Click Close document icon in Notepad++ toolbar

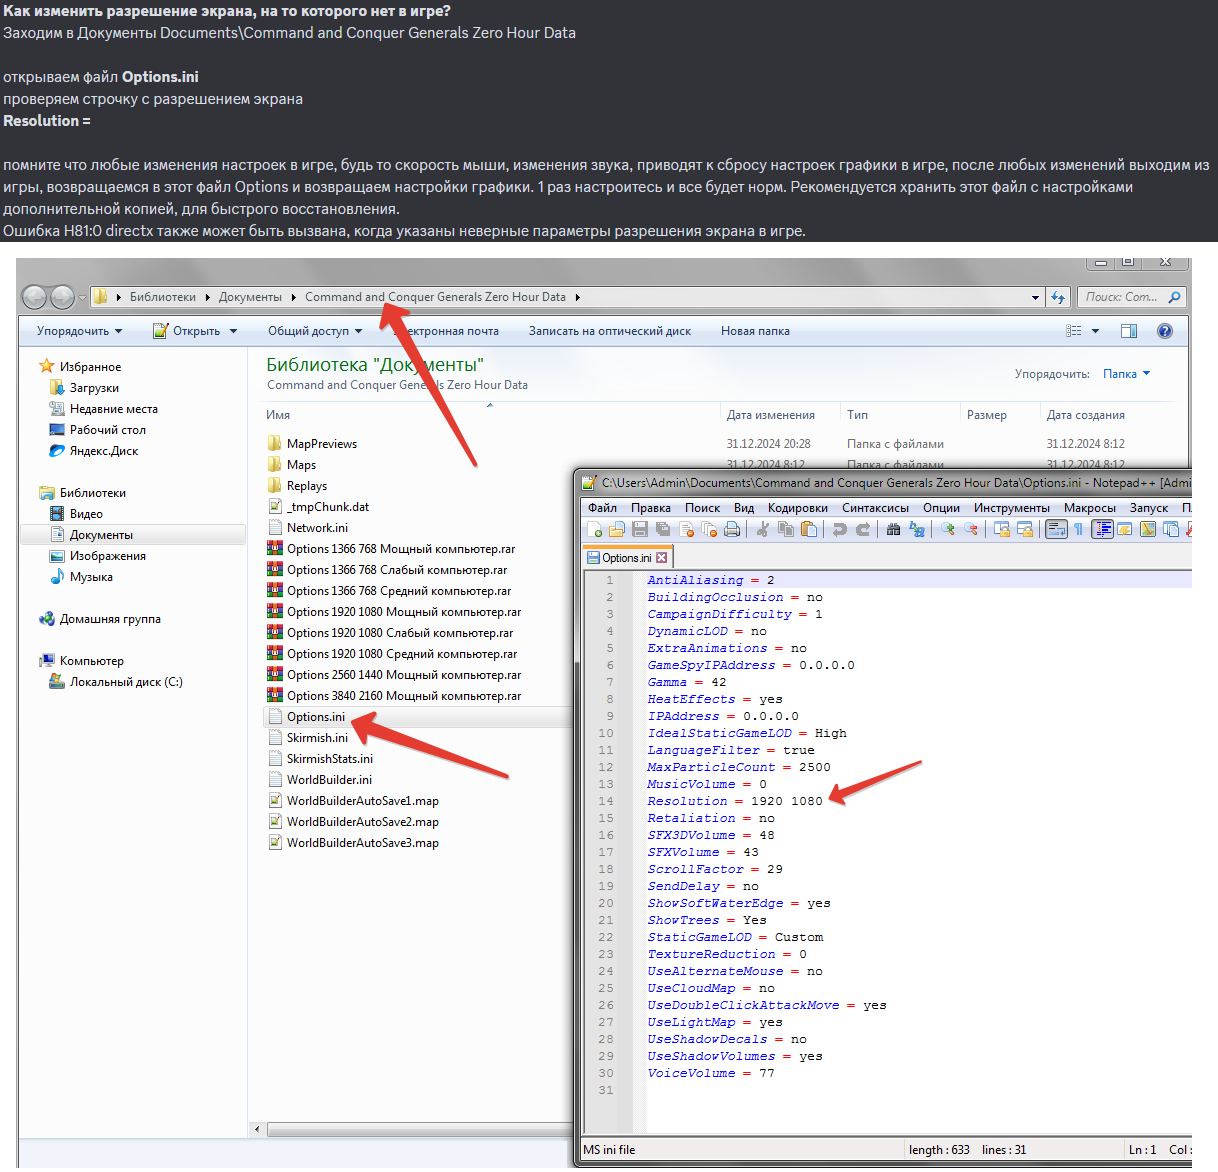687,529
